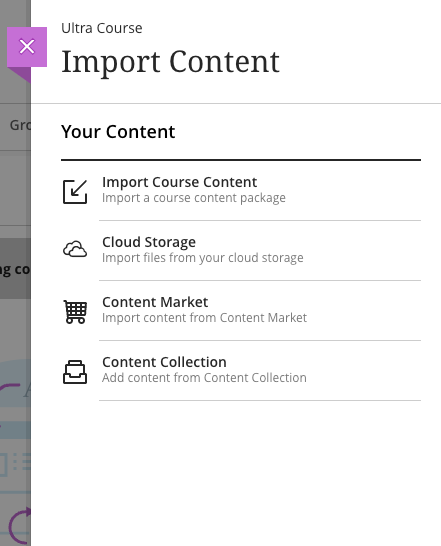The height and width of the screenshot is (546, 441).
Task: Select 'Import content from Content Market' text
Action: (204, 318)
